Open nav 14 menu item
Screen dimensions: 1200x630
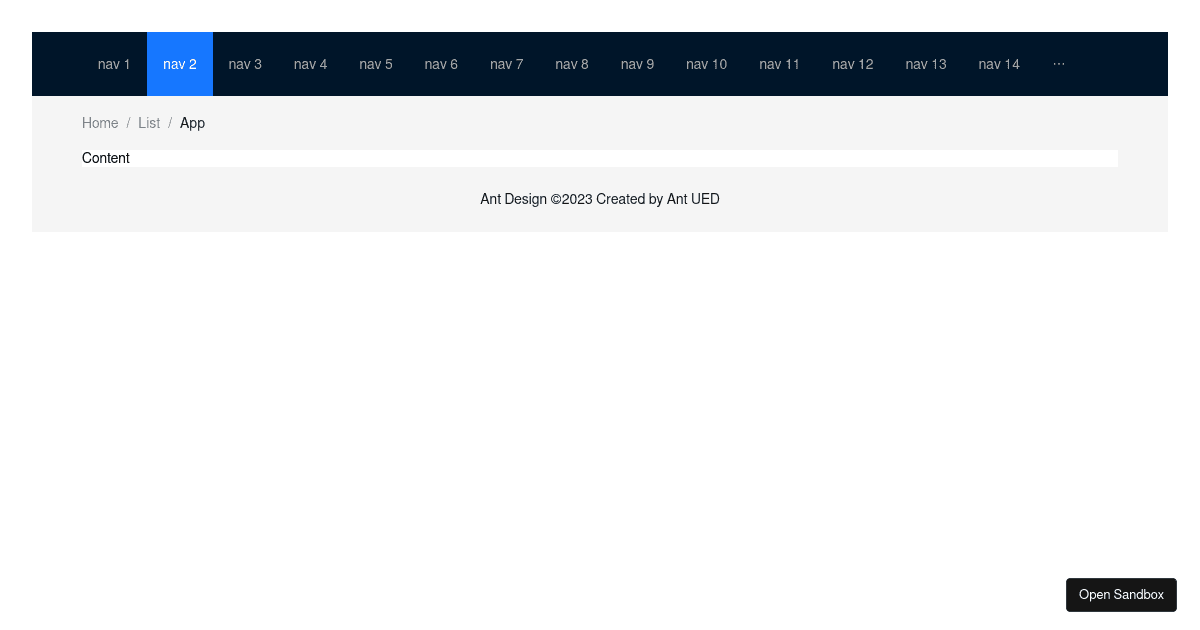(x=999, y=64)
